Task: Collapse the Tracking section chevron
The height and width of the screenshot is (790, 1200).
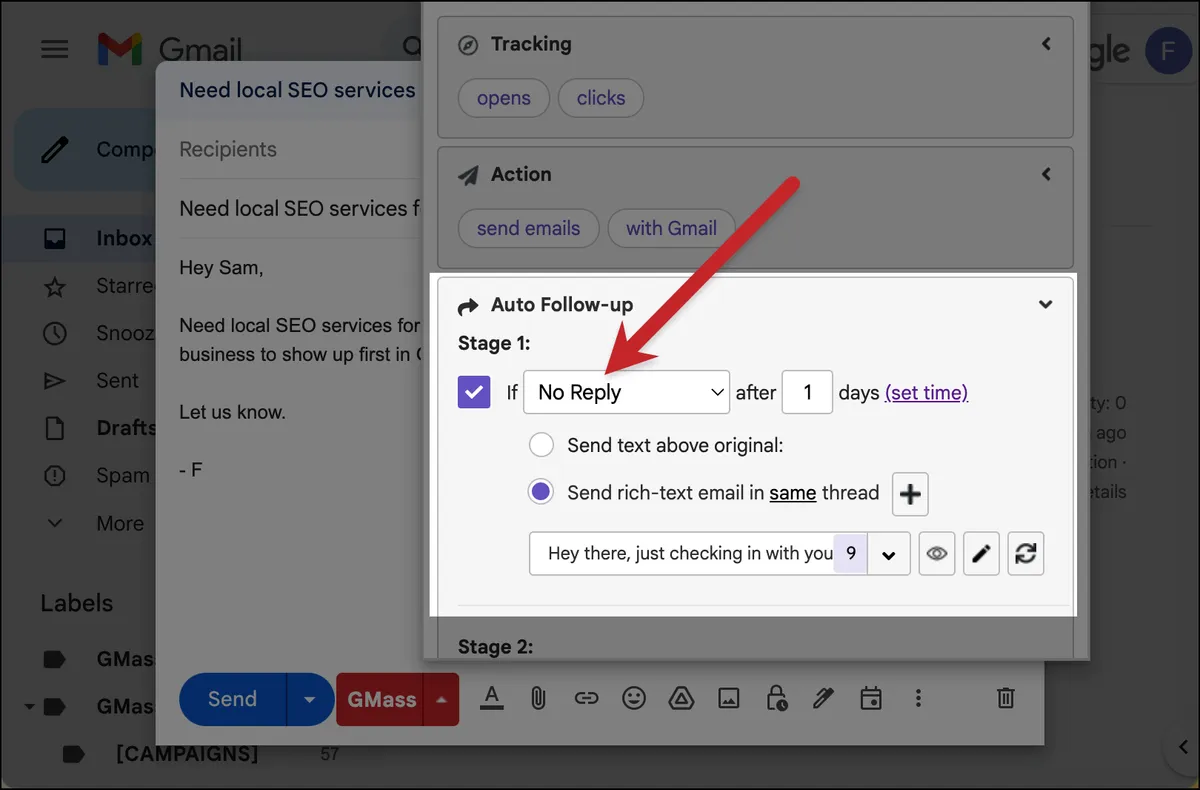Action: coord(1046,44)
